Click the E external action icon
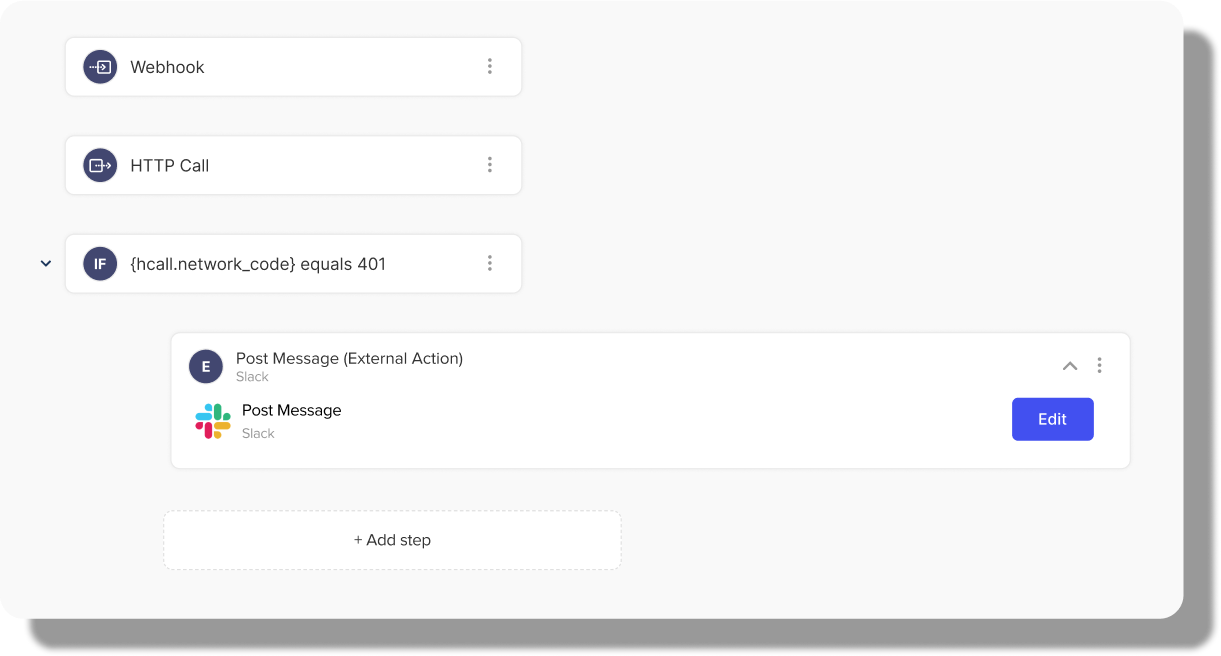The image size is (1221, 656). pyautogui.click(x=206, y=367)
